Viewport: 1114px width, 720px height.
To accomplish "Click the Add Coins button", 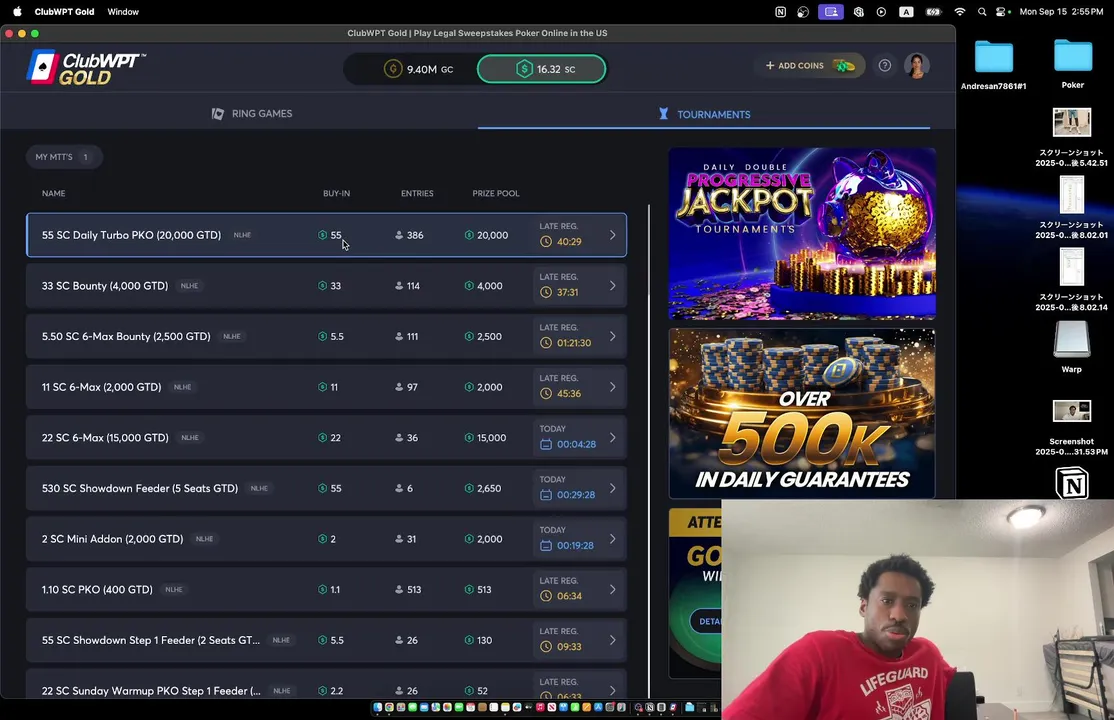I will pos(810,65).
